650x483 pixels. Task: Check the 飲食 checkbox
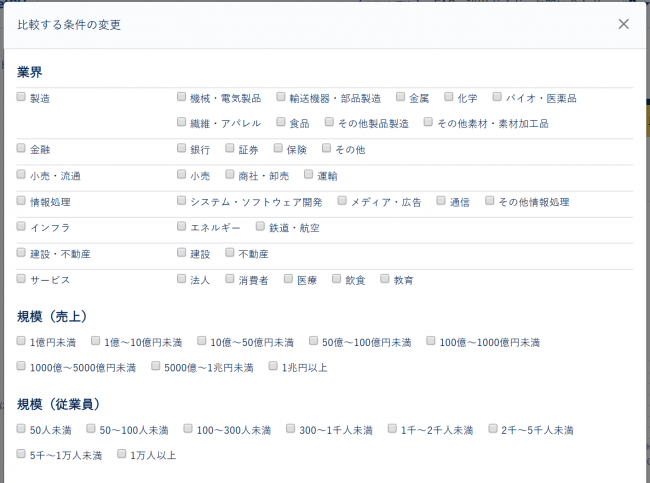336,279
